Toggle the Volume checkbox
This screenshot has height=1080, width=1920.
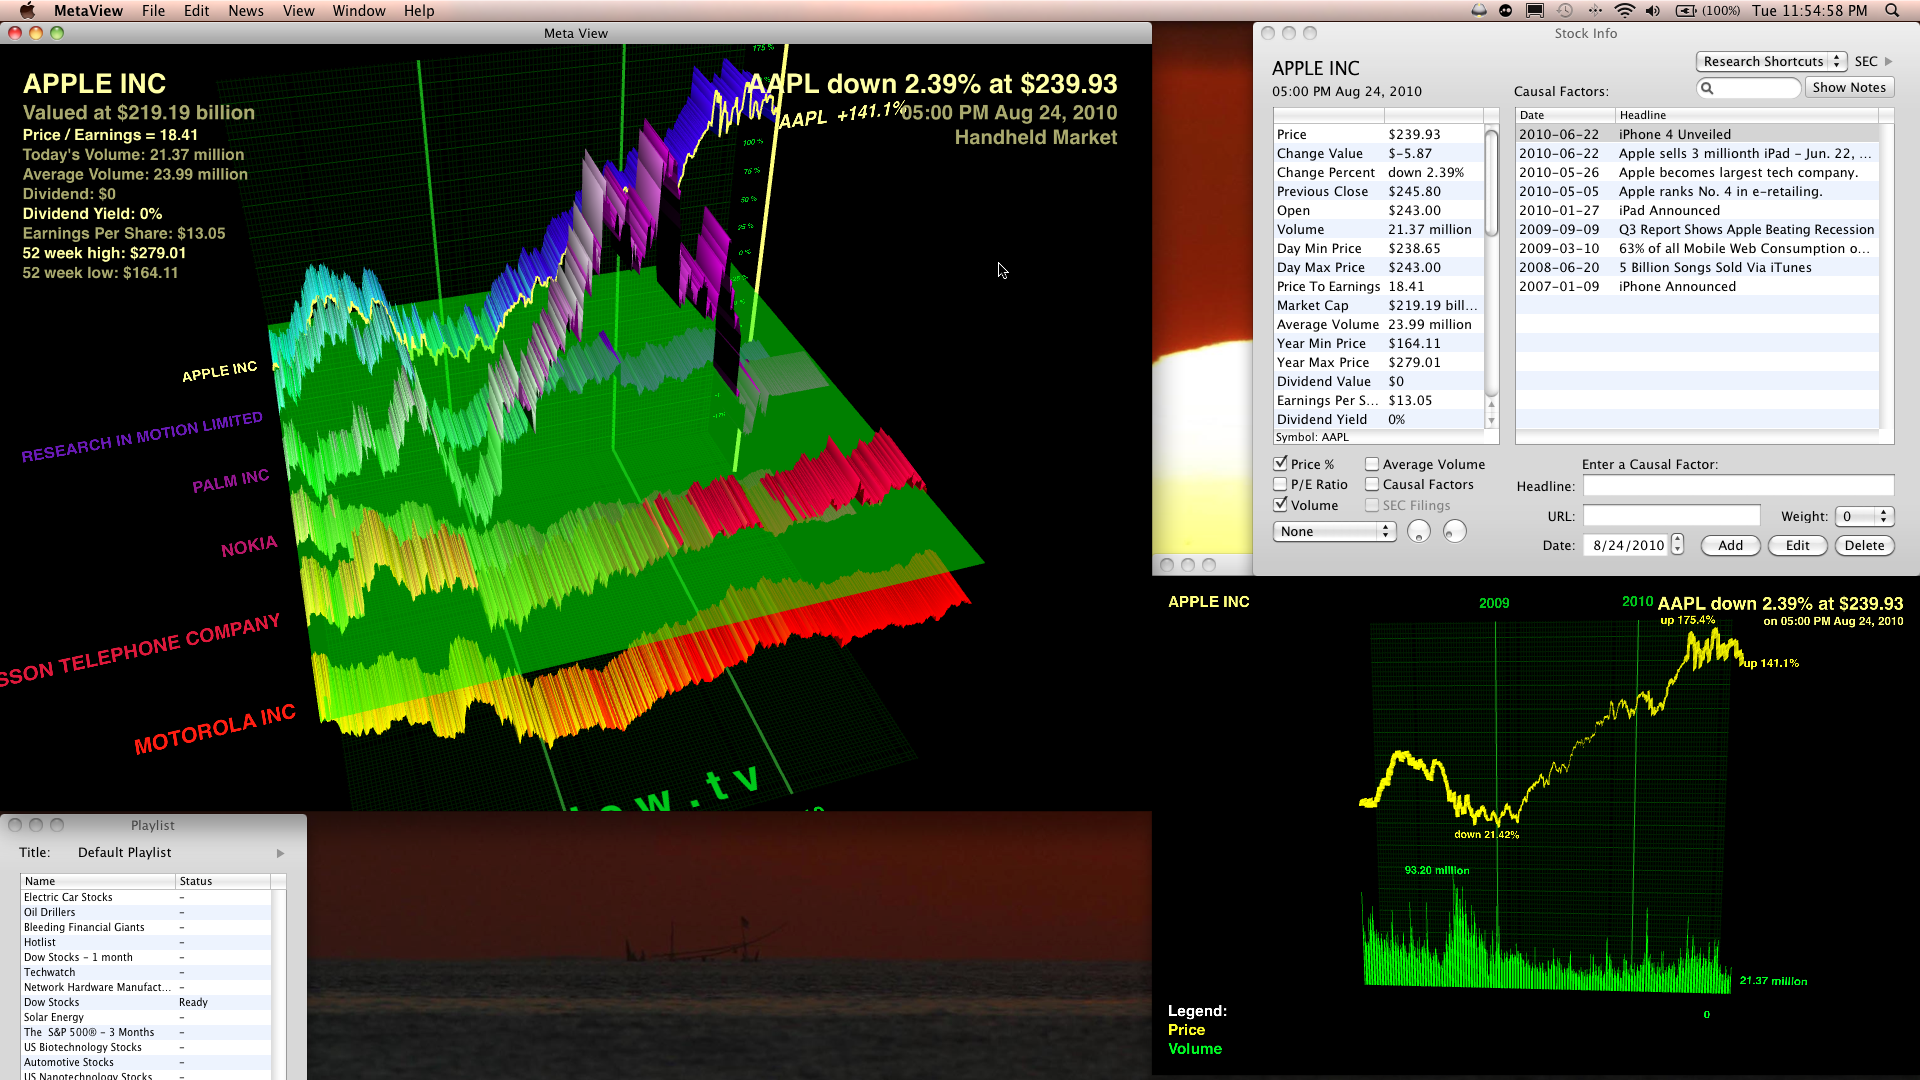[1280, 505]
